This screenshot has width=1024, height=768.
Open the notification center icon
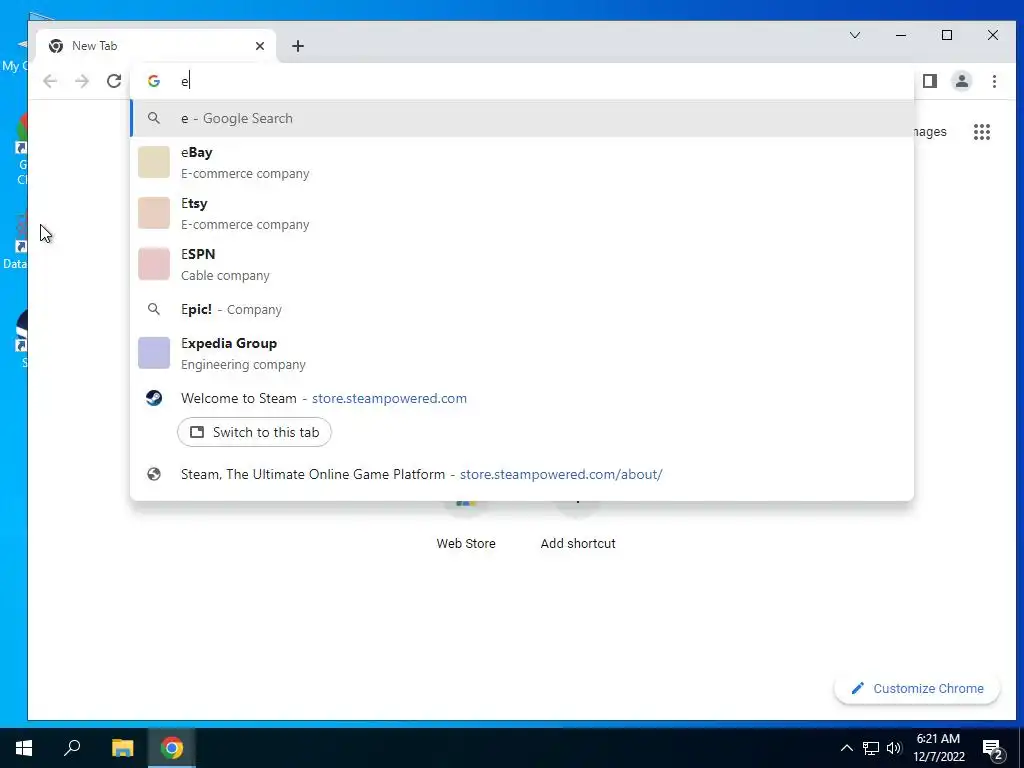[x=993, y=748]
